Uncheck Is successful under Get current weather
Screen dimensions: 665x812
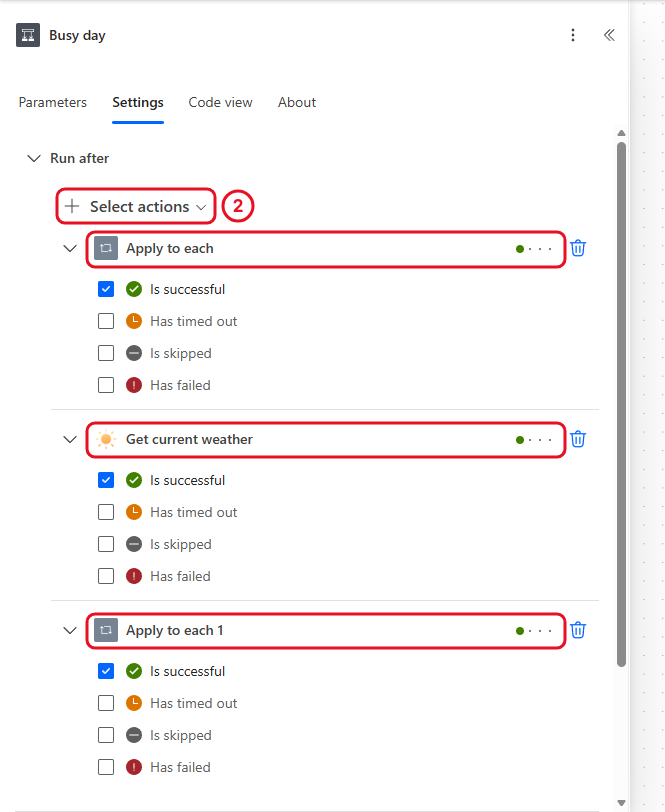(106, 480)
